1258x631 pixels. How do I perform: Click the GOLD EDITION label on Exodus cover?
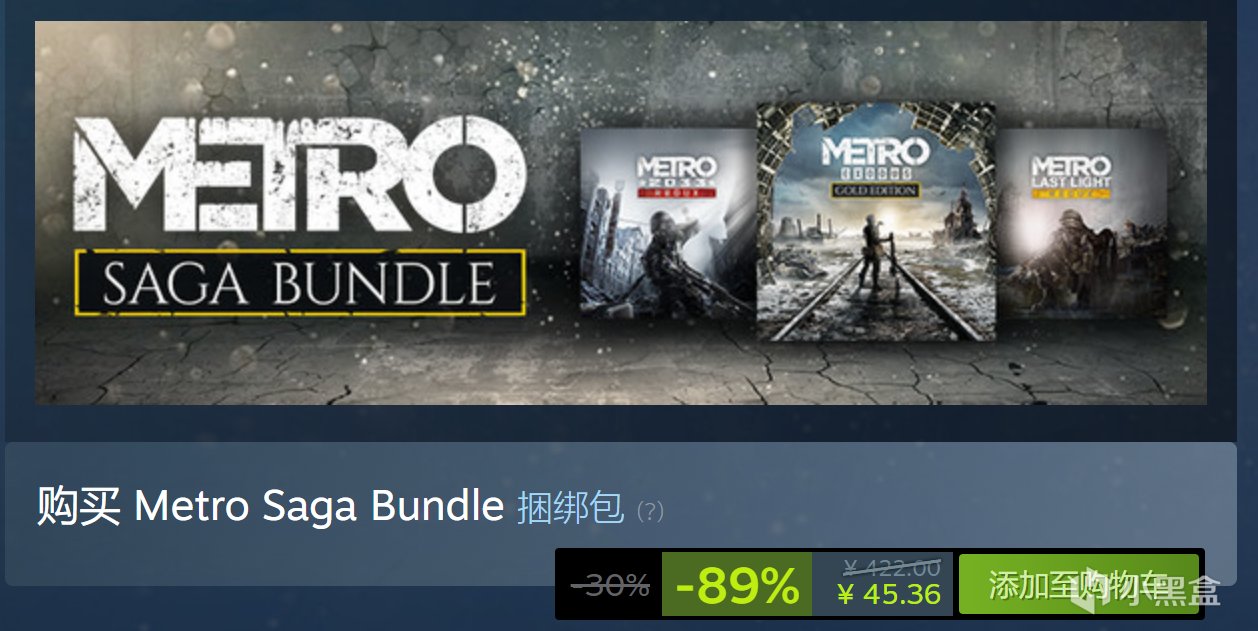point(873,191)
